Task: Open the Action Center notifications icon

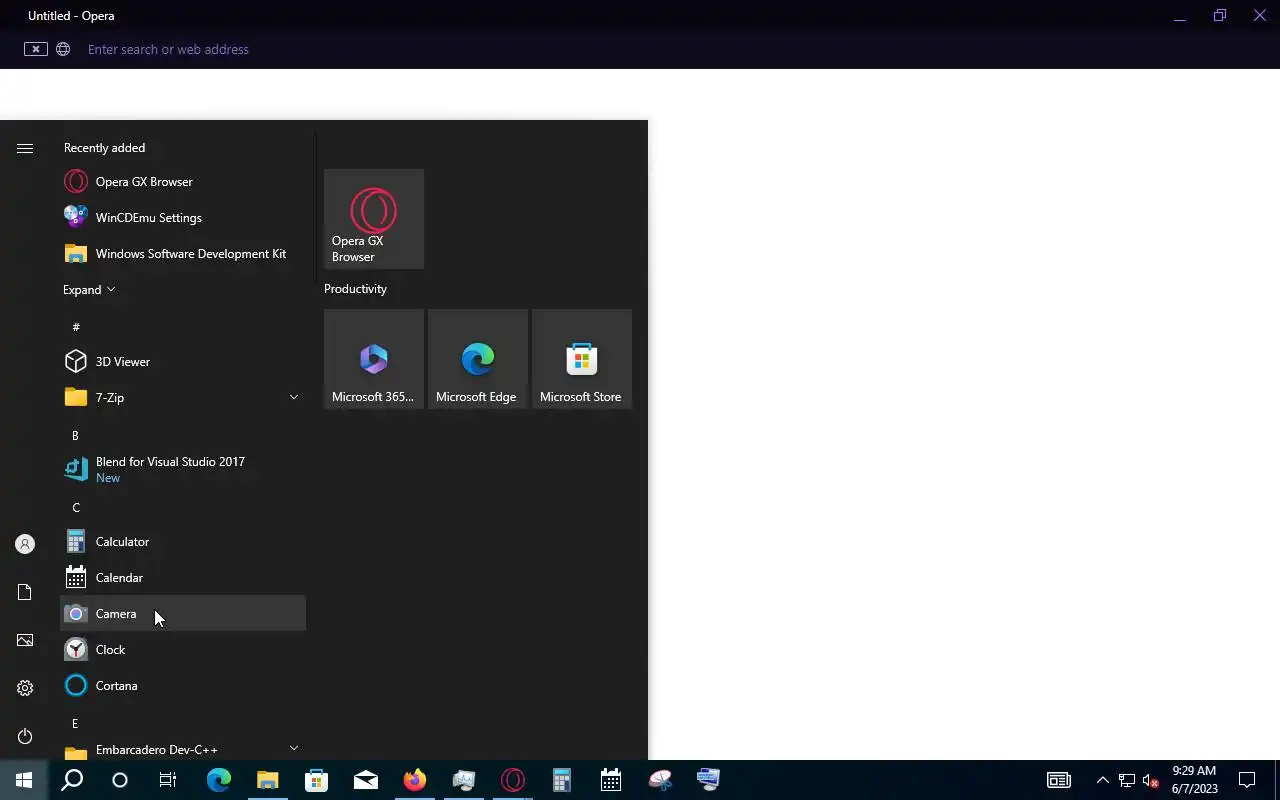Action: 1247,780
